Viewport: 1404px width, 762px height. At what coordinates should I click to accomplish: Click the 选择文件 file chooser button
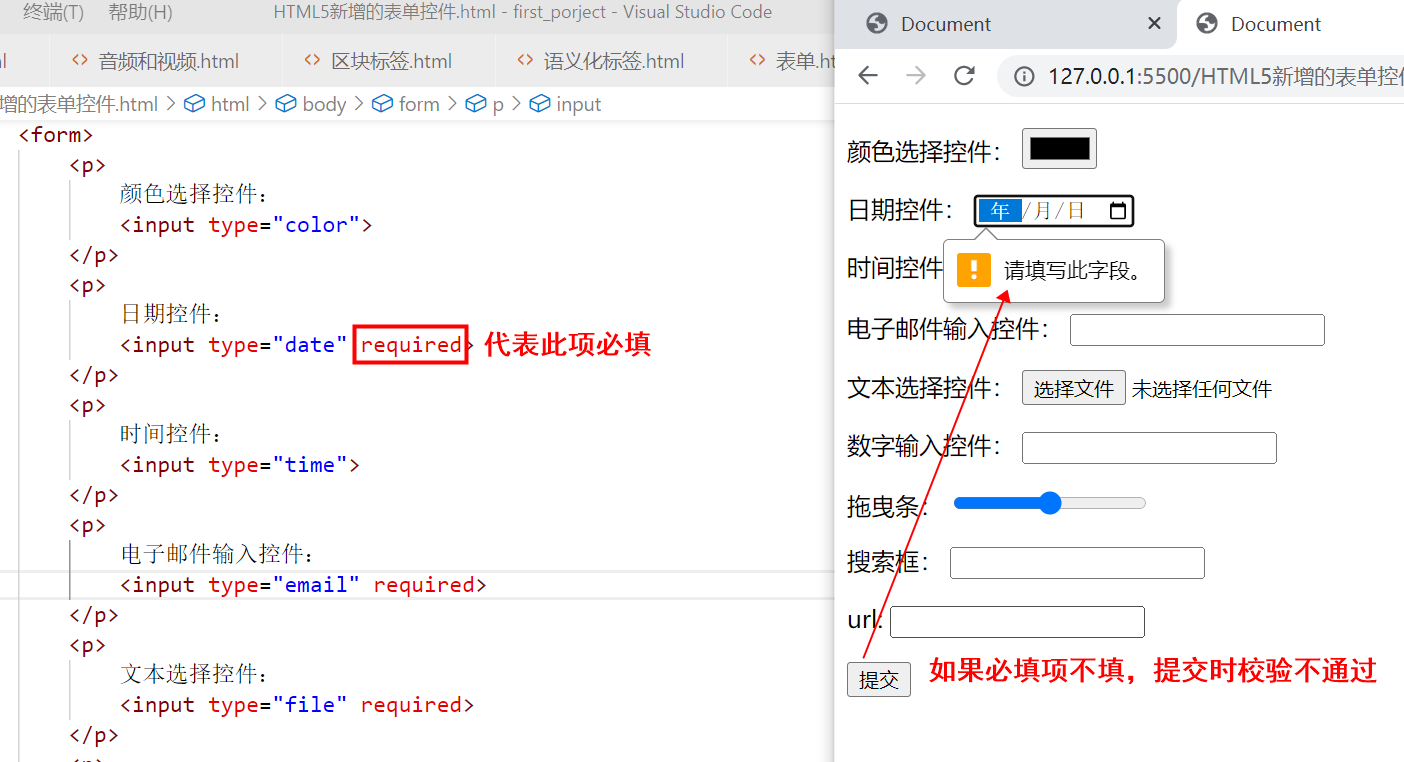click(1074, 388)
